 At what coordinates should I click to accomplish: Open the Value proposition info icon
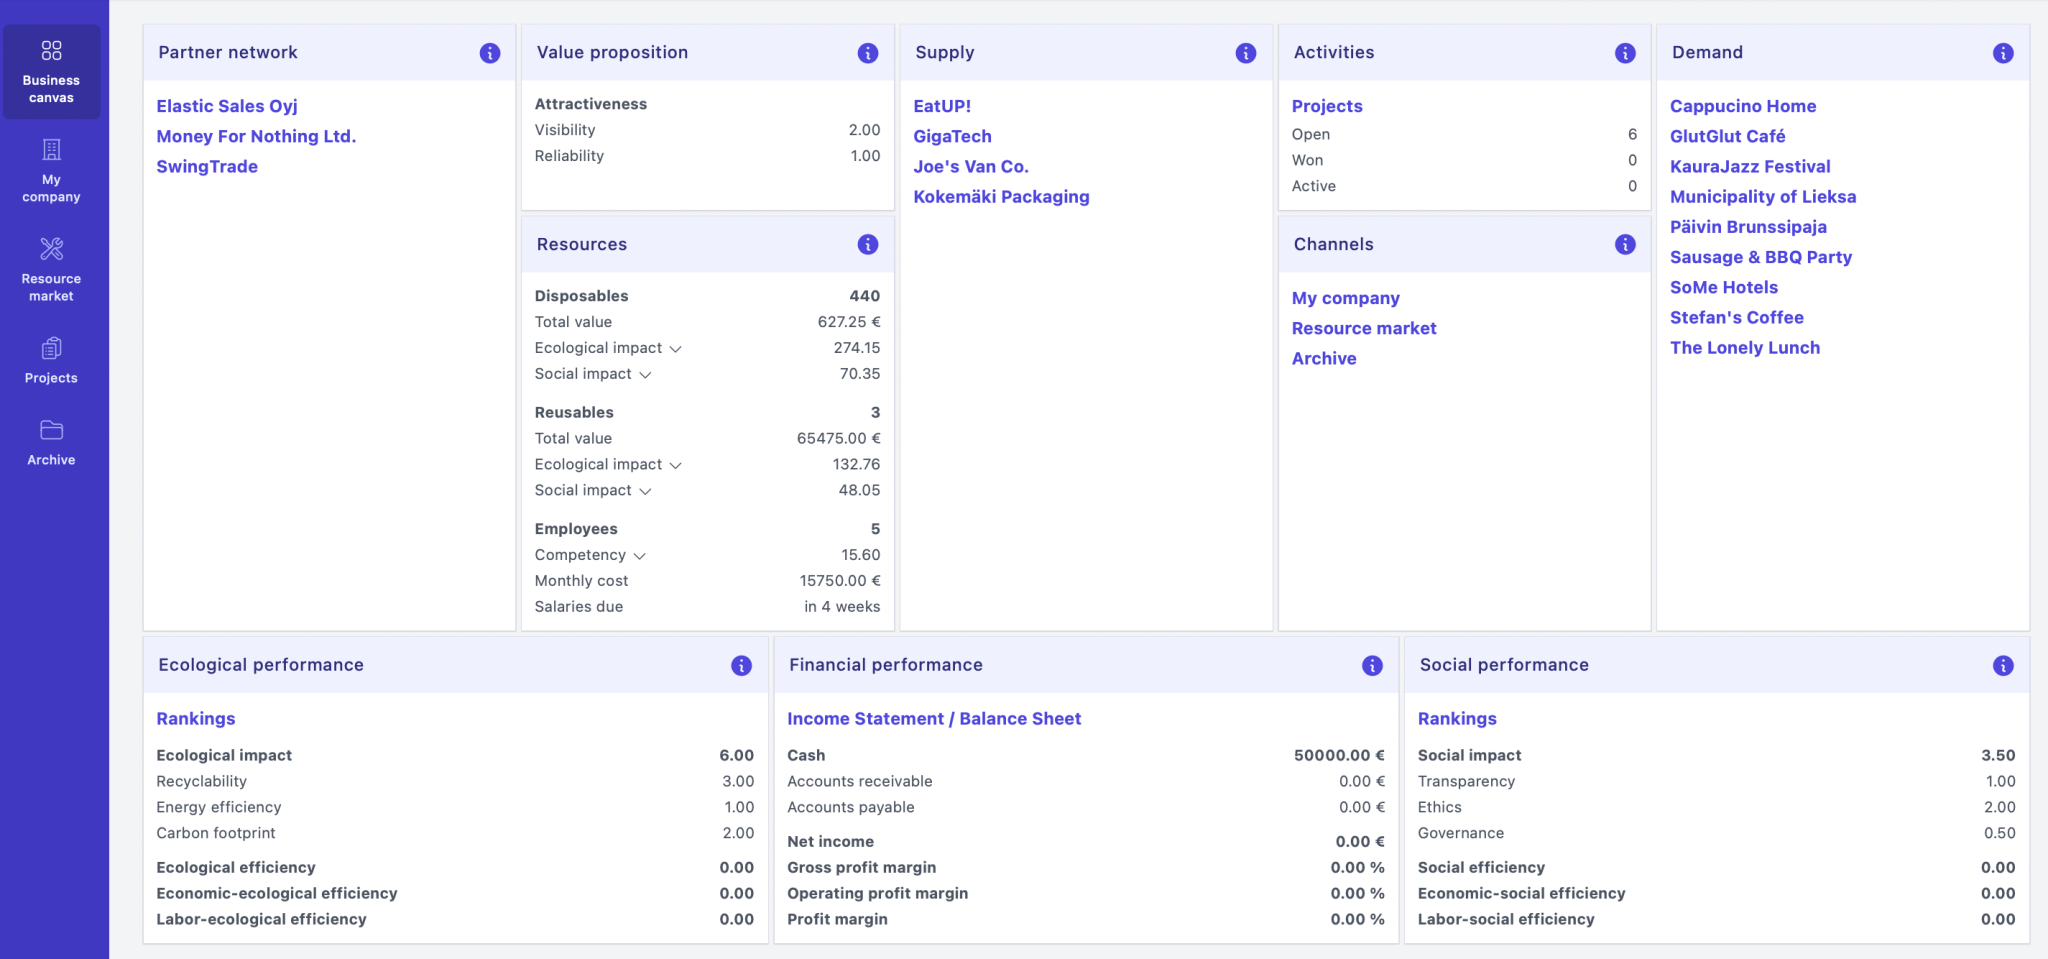[x=867, y=53]
